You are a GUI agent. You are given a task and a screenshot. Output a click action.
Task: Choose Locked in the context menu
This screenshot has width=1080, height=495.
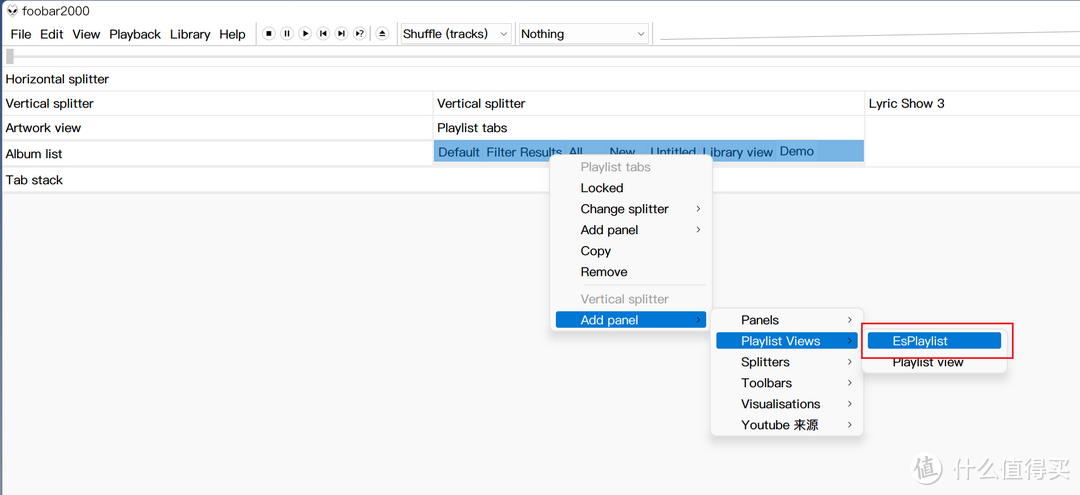pyautogui.click(x=631, y=188)
